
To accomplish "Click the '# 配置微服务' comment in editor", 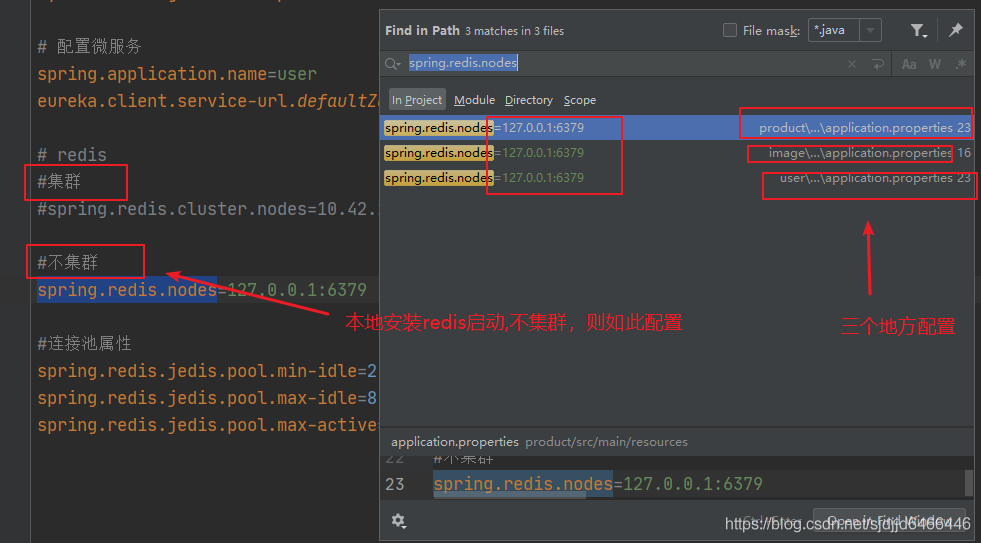I will (x=89, y=46).
